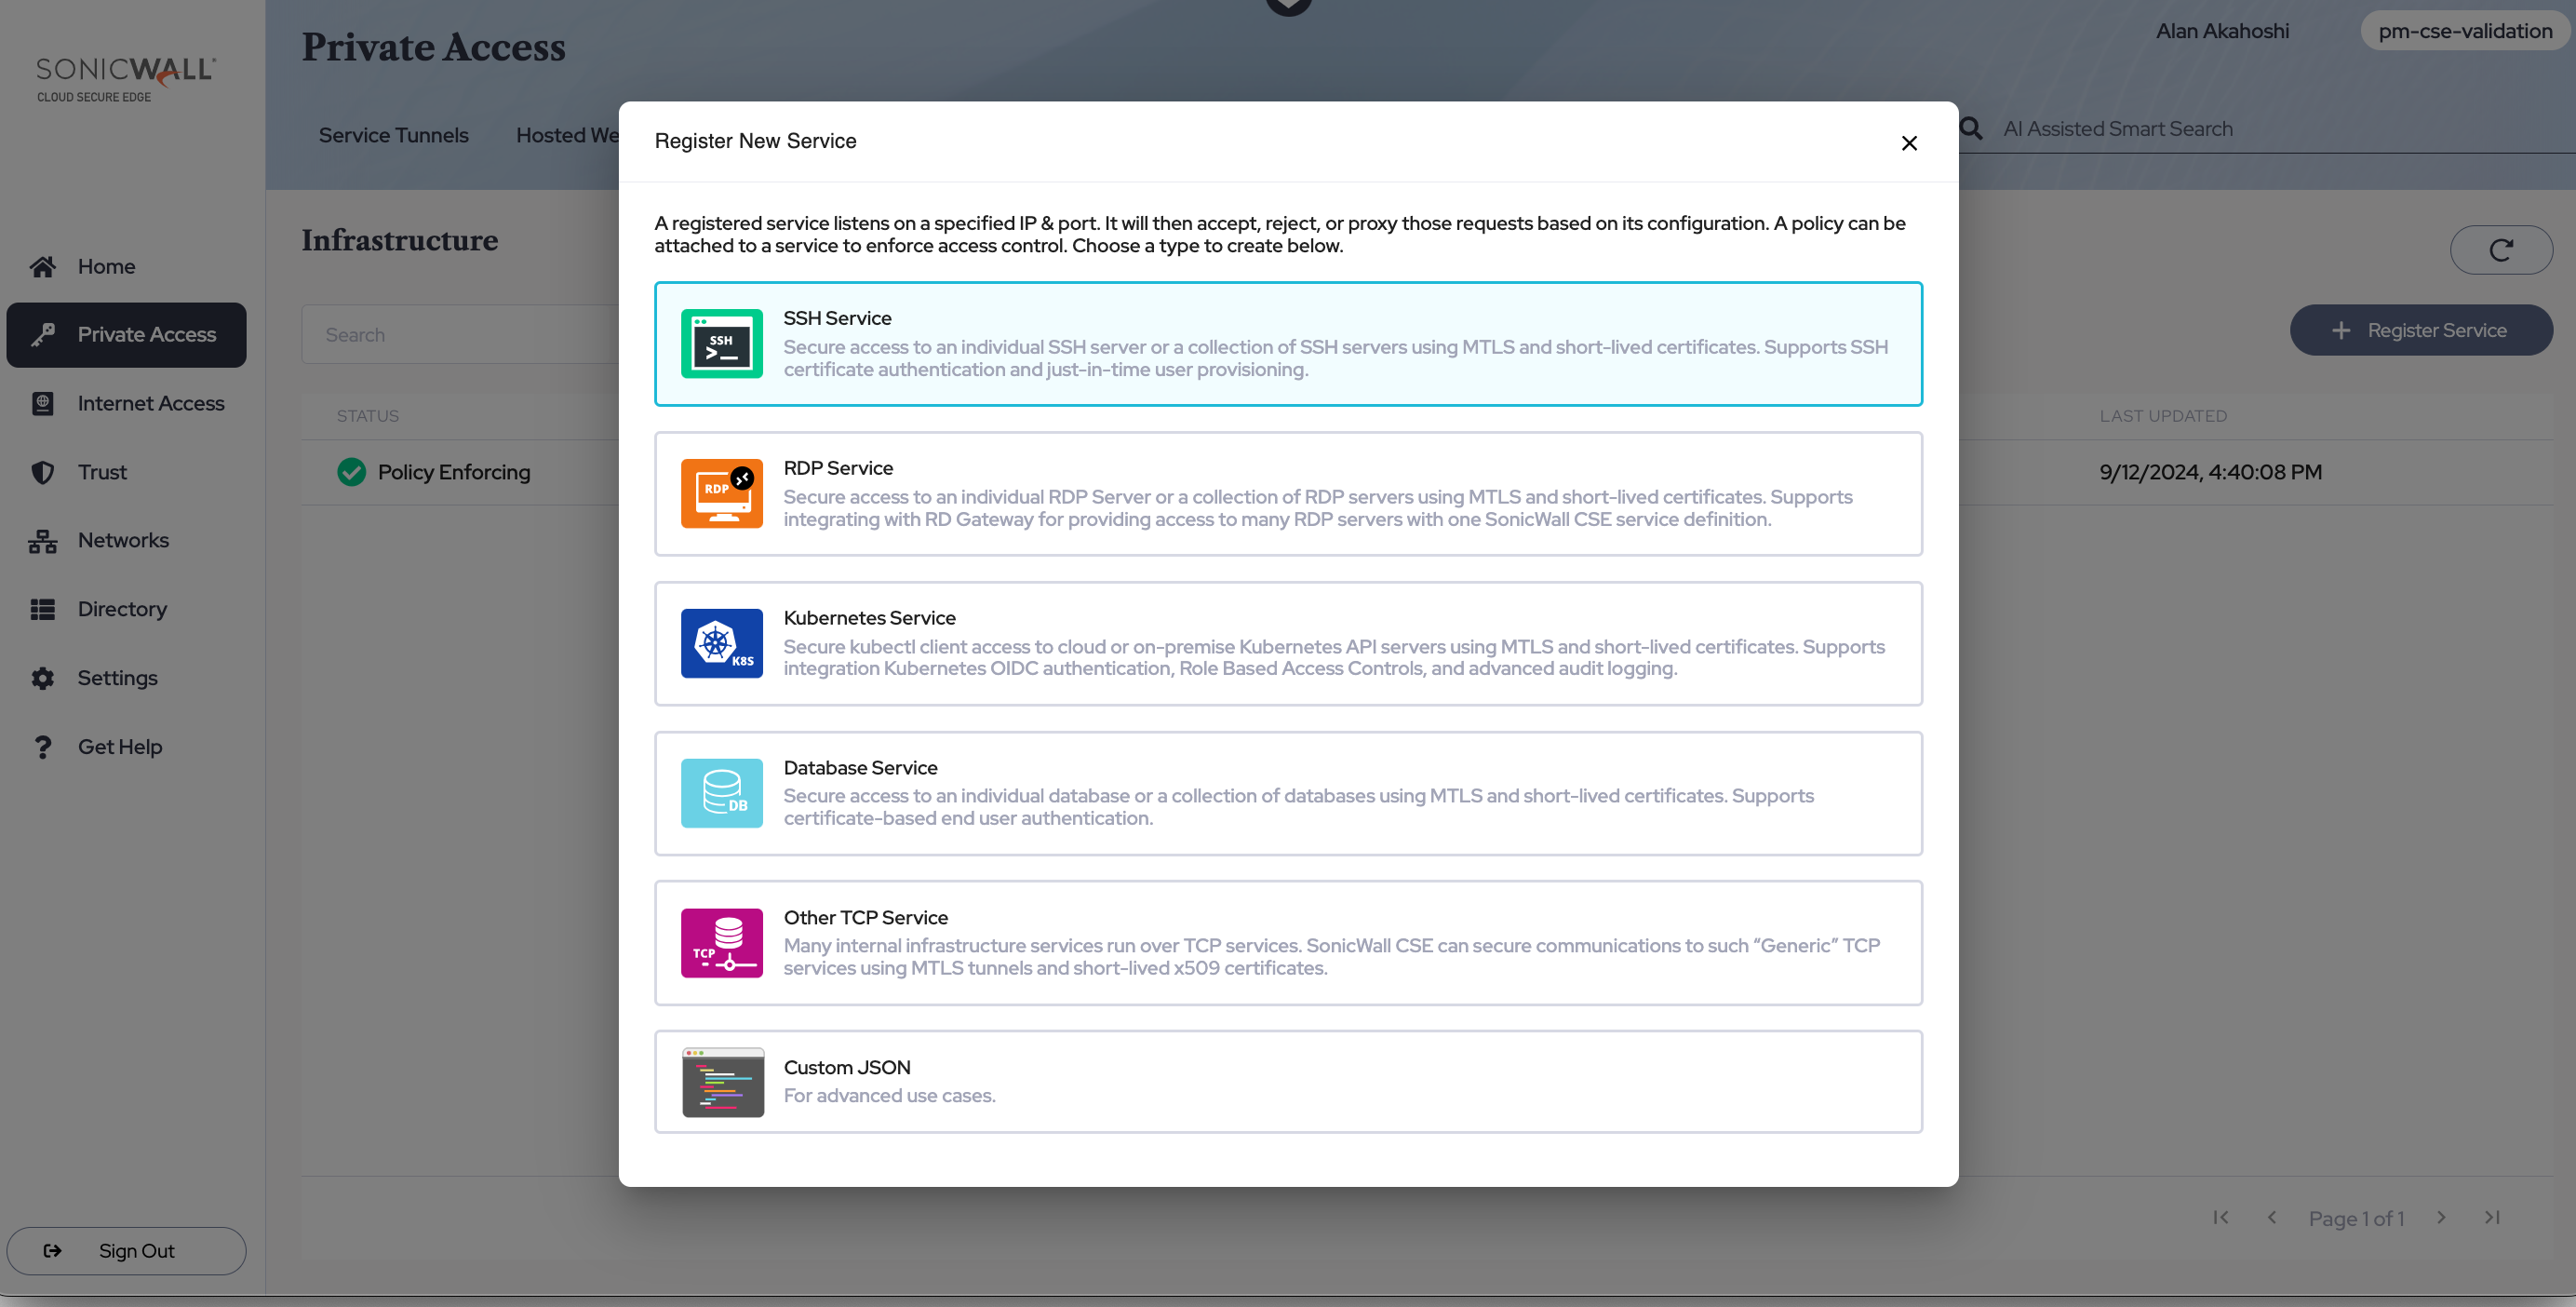Select the Other TCP Service icon
2576x1307 pixels.
coord(721,943)
